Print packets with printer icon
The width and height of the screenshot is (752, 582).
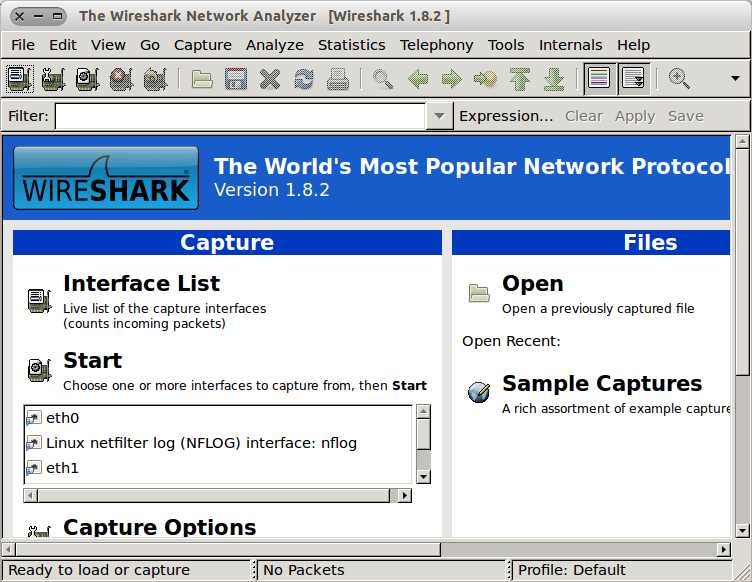[338, 79]
